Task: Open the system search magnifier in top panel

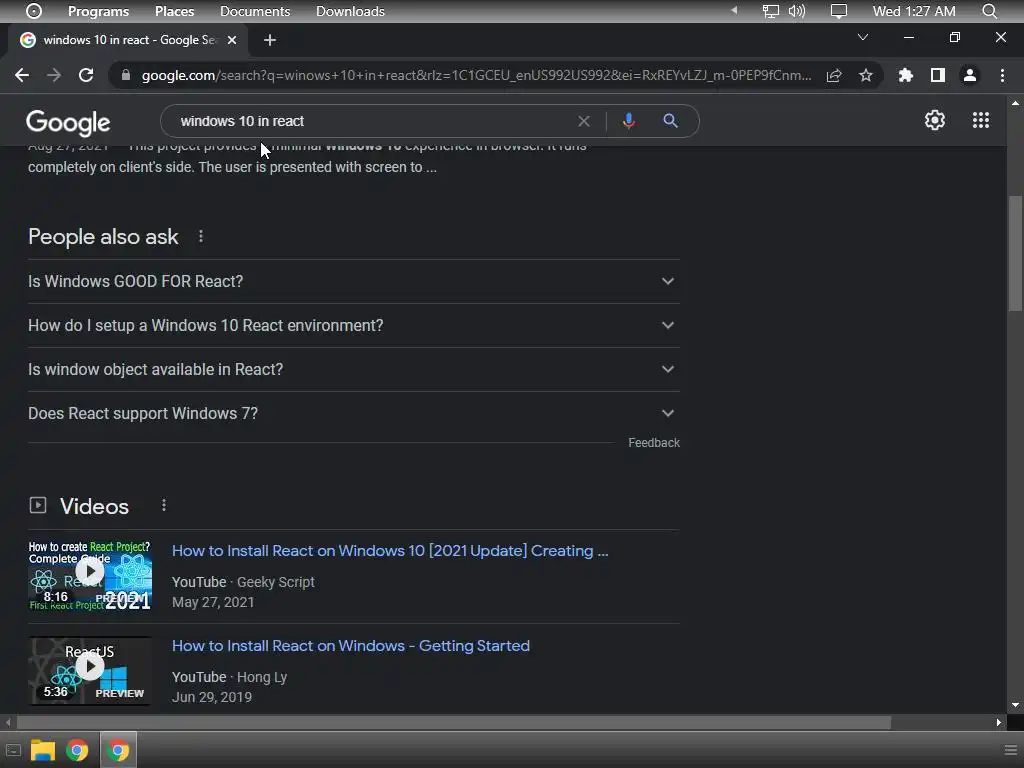Action: click(989, 11)
